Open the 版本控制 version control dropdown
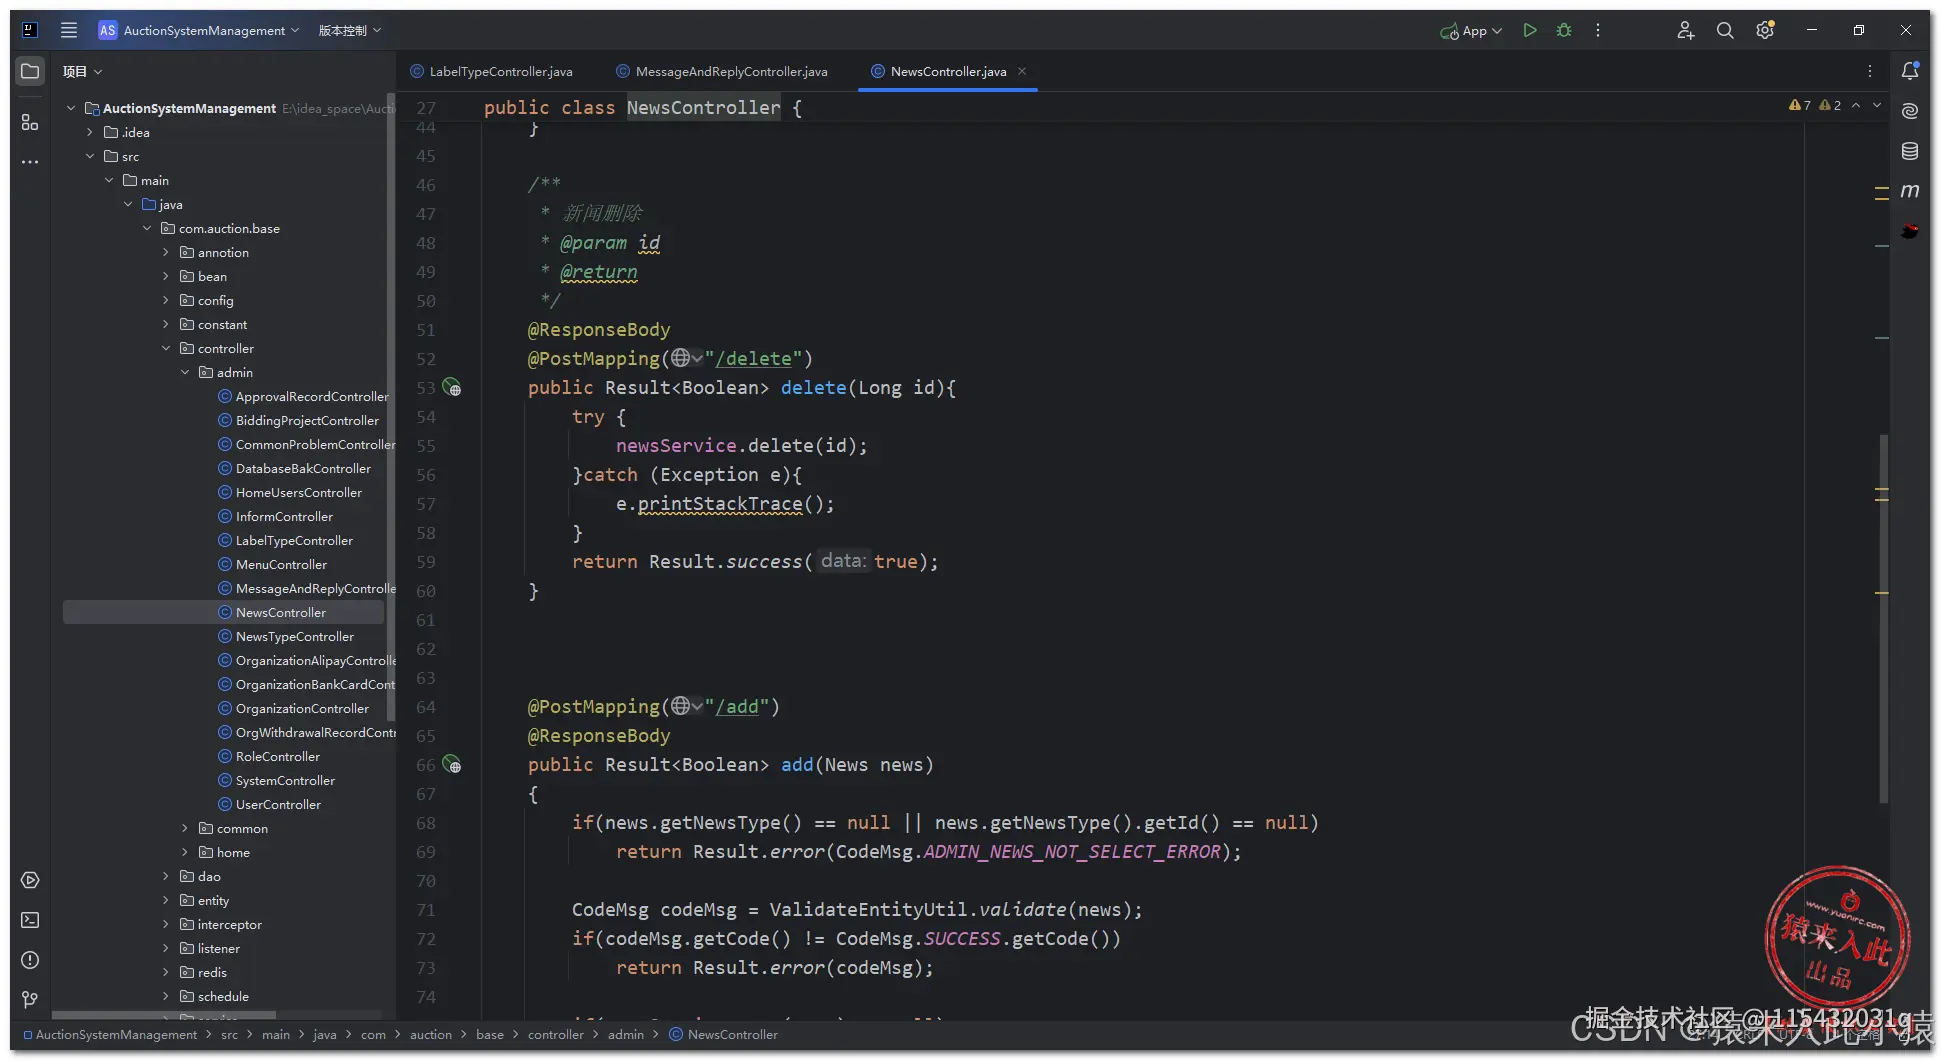The height and width of the screenshot is (1061, 1941). 349,30
